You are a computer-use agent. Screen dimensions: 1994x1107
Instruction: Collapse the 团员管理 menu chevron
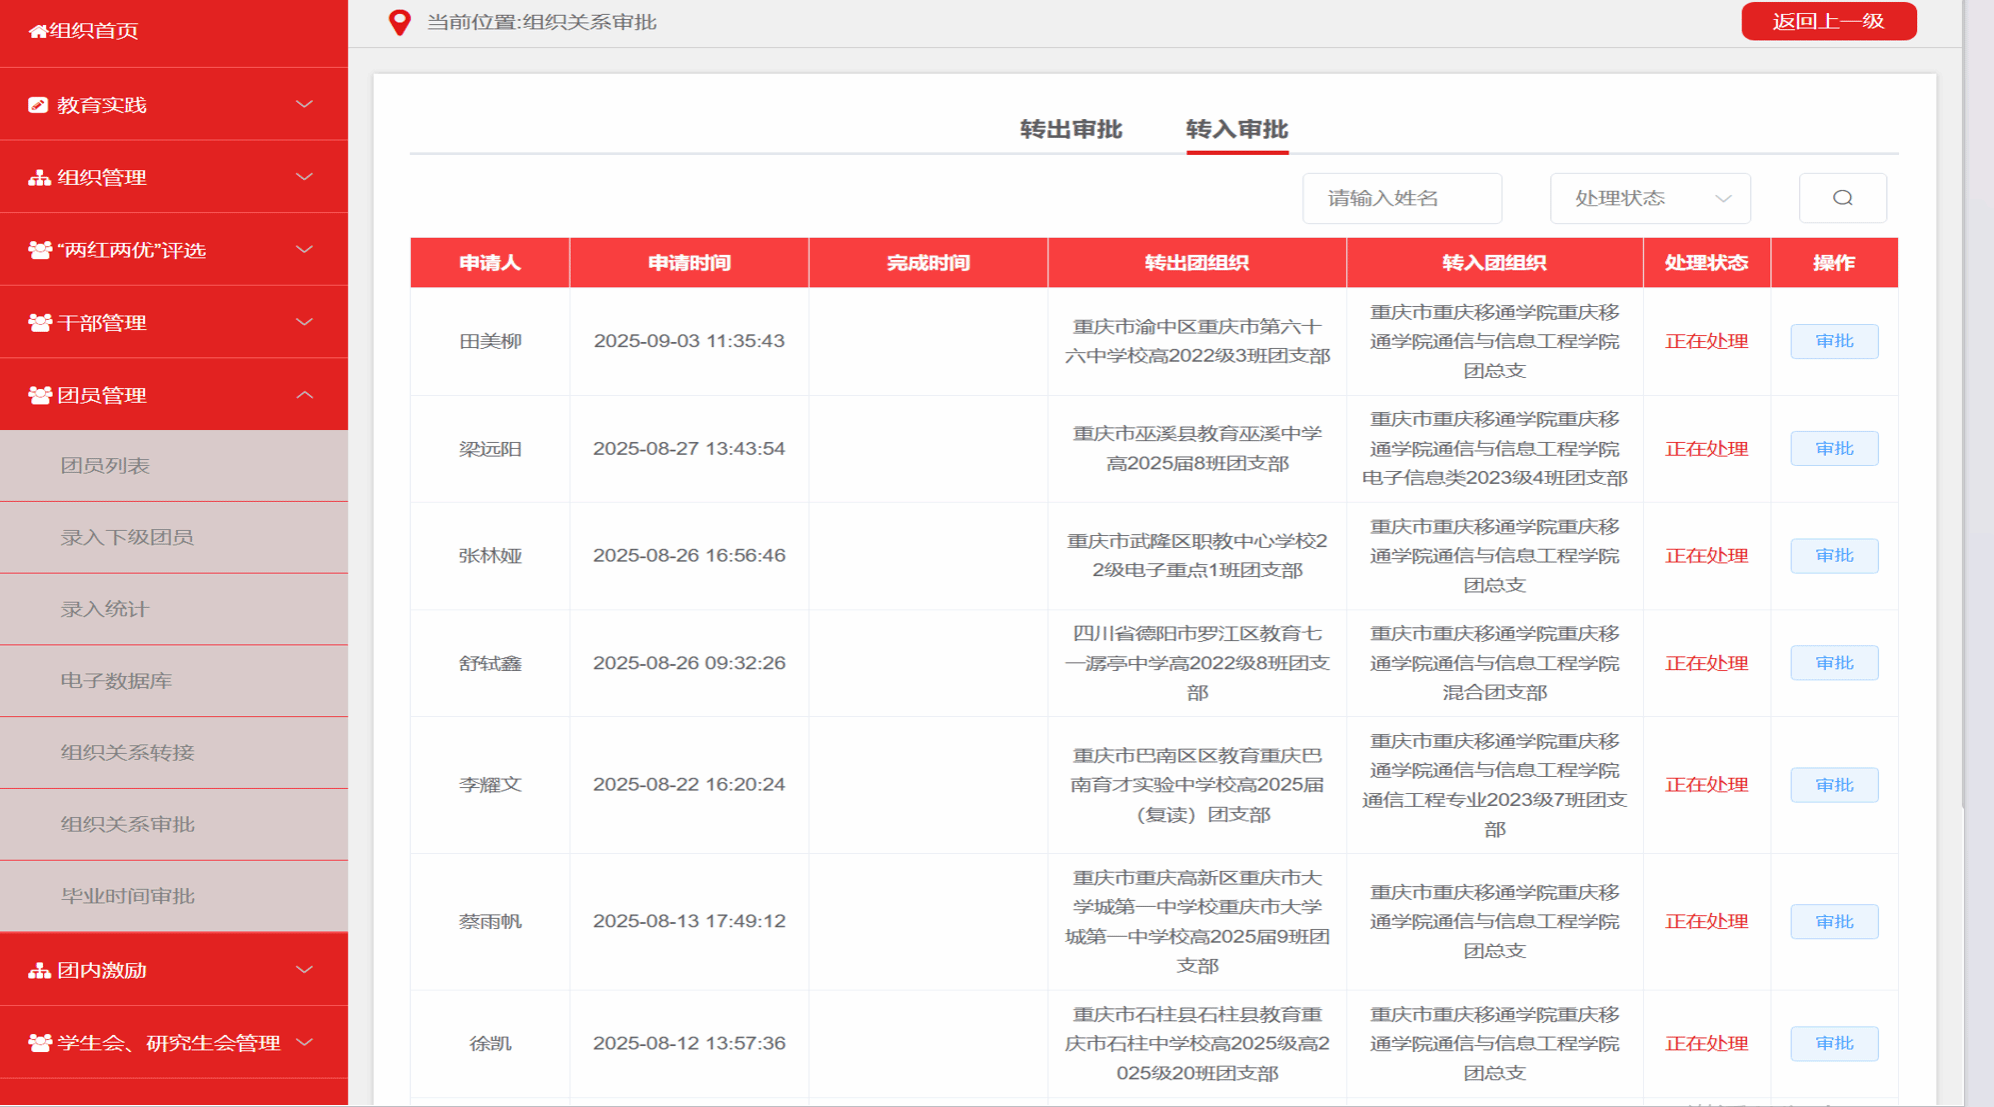pyautogui.click(x=305, y=395)
